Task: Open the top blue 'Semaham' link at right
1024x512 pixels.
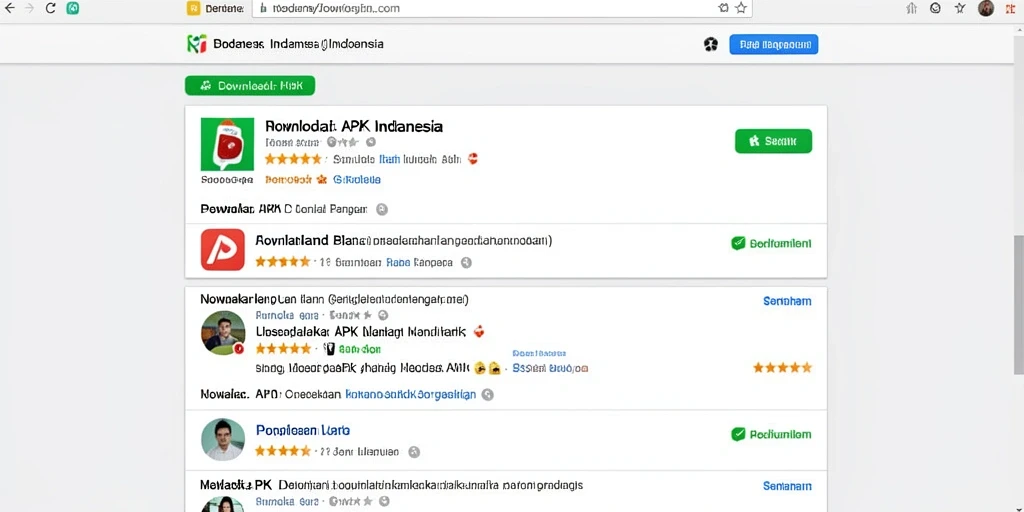Action: [787, 301]
